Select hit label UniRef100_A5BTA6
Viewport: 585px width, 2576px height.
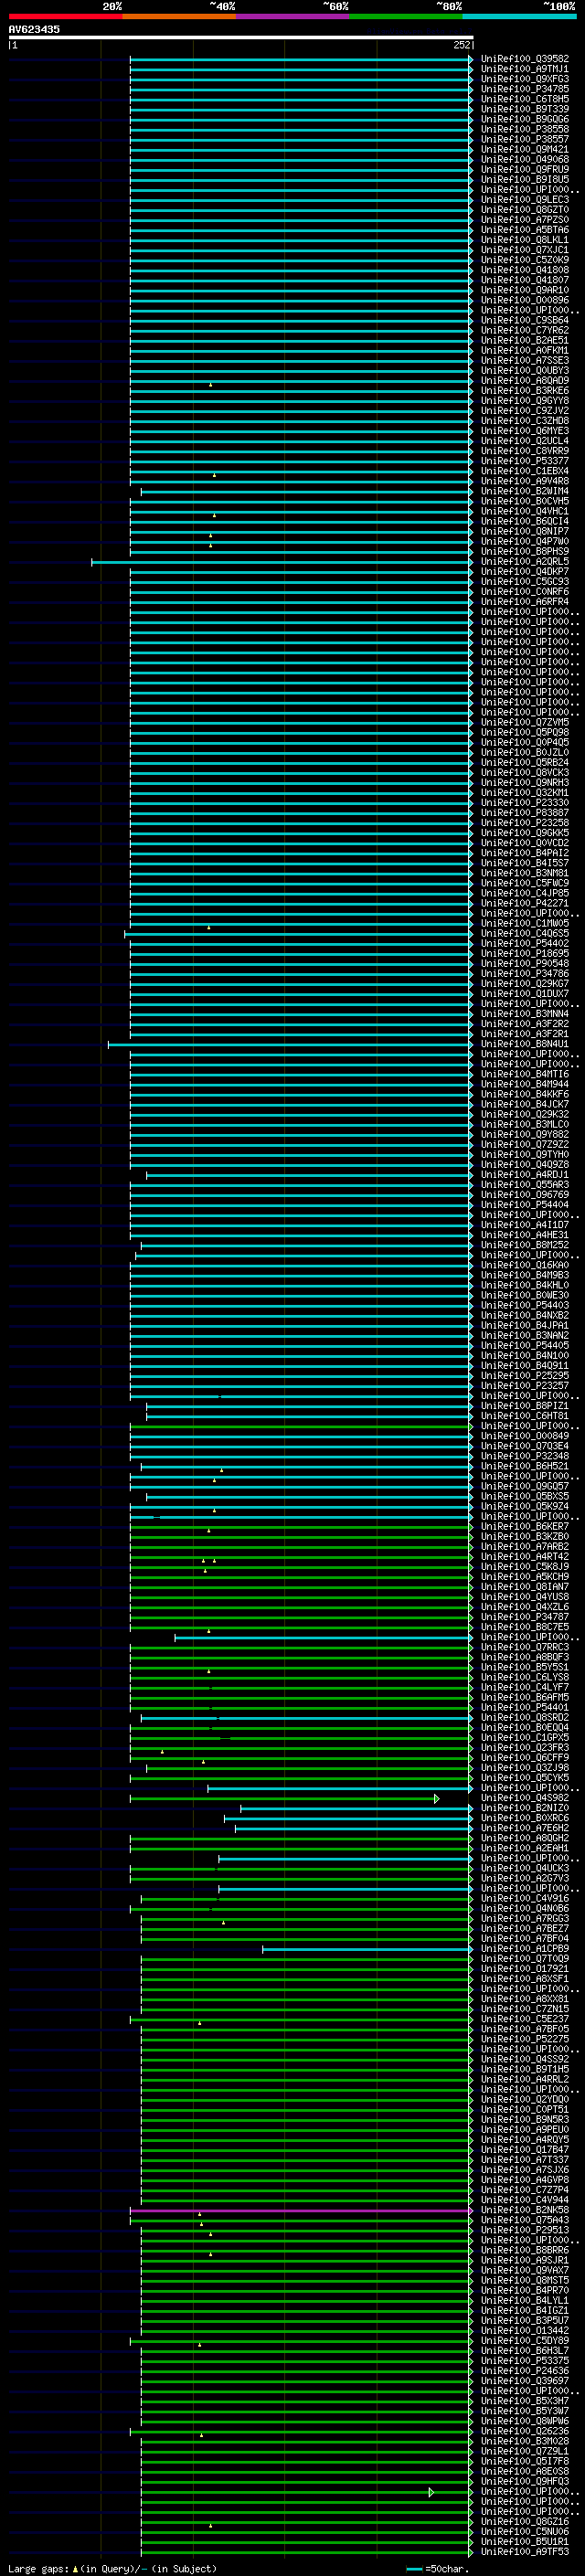point(524,230)
